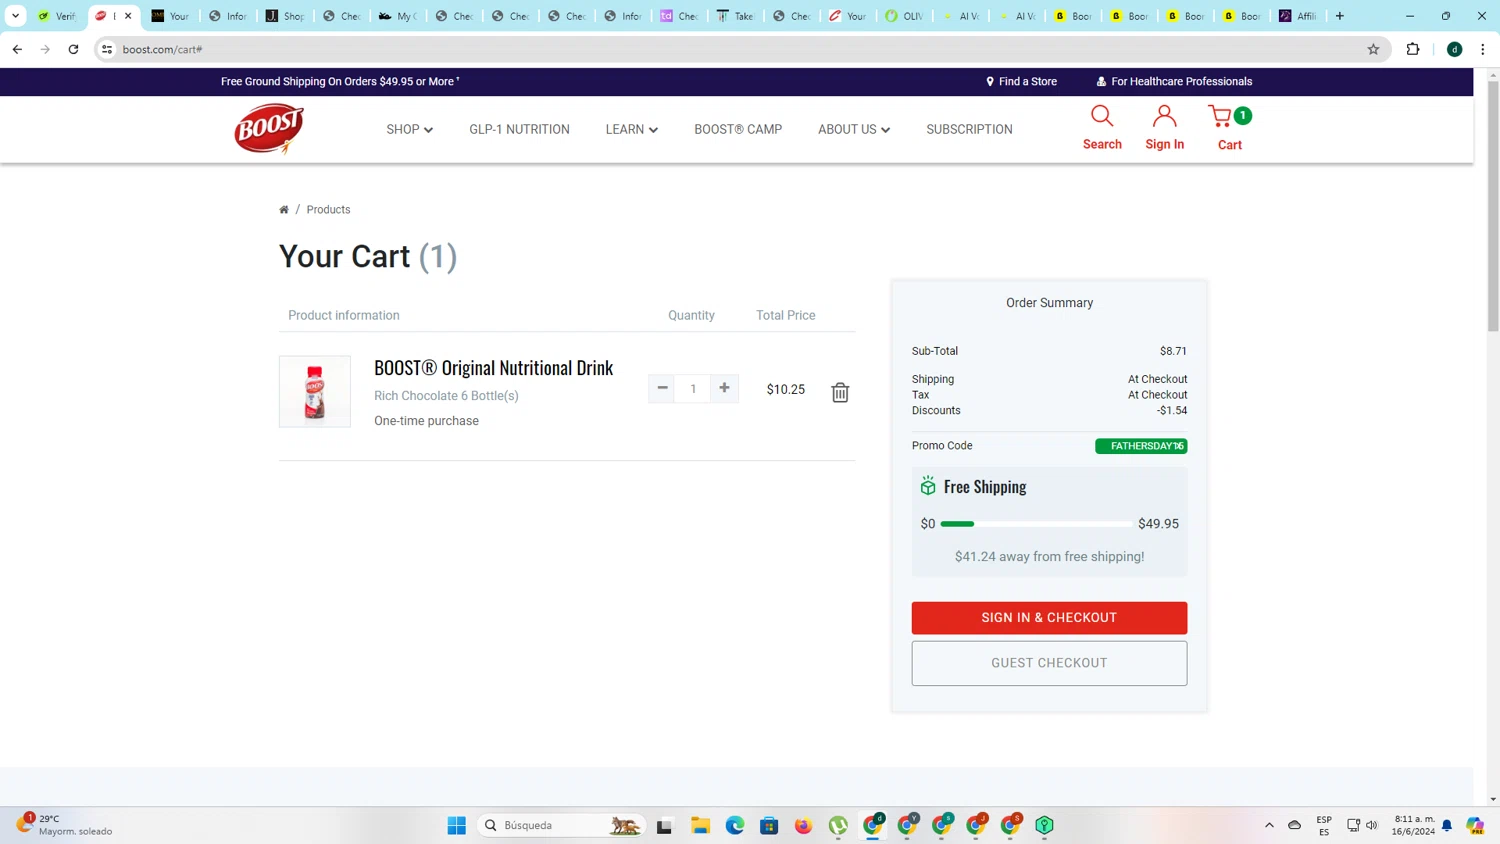Open Microsoft Store from taskbar

(x=769, y=825)
